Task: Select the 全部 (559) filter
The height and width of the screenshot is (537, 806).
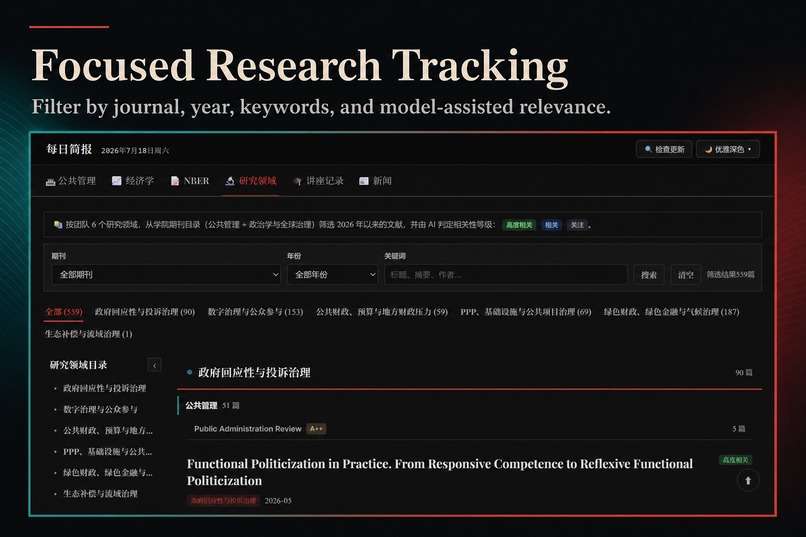Action: click(x=64, y=312)
